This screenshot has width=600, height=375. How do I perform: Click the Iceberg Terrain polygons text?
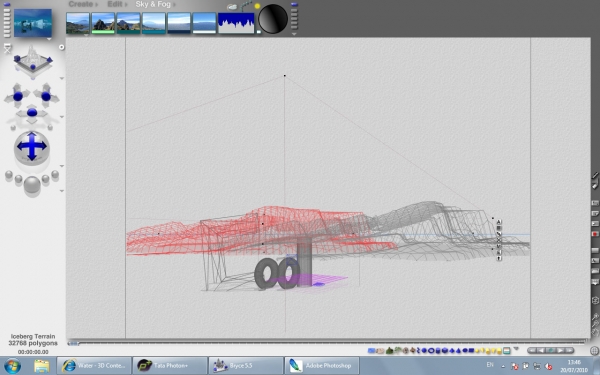(33, 340)
